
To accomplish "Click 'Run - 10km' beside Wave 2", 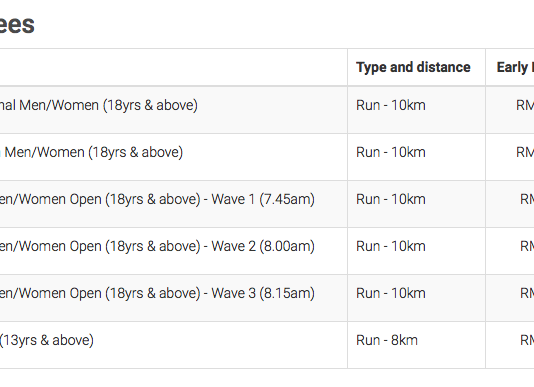I will (x=391, y=246).
